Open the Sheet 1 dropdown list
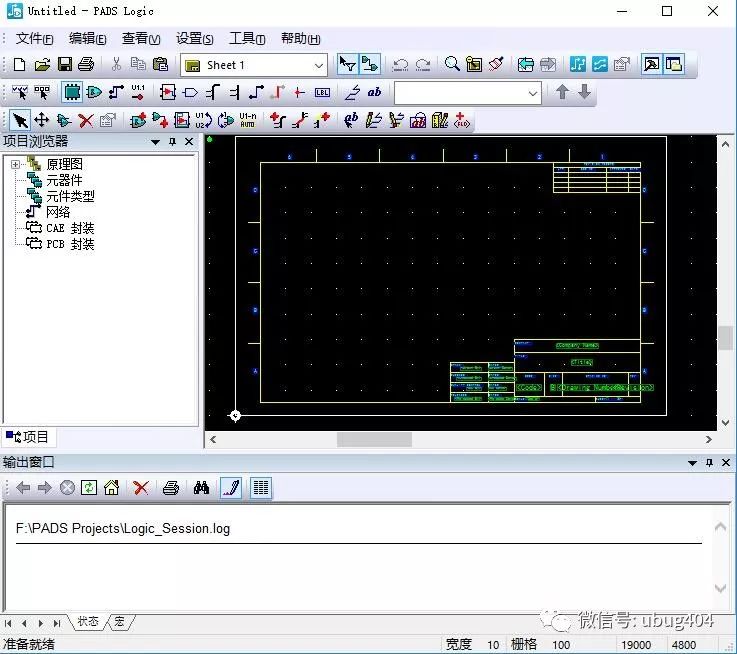This screenshot has width=737, height=654. pyautogui.click(x=319, y=65)
